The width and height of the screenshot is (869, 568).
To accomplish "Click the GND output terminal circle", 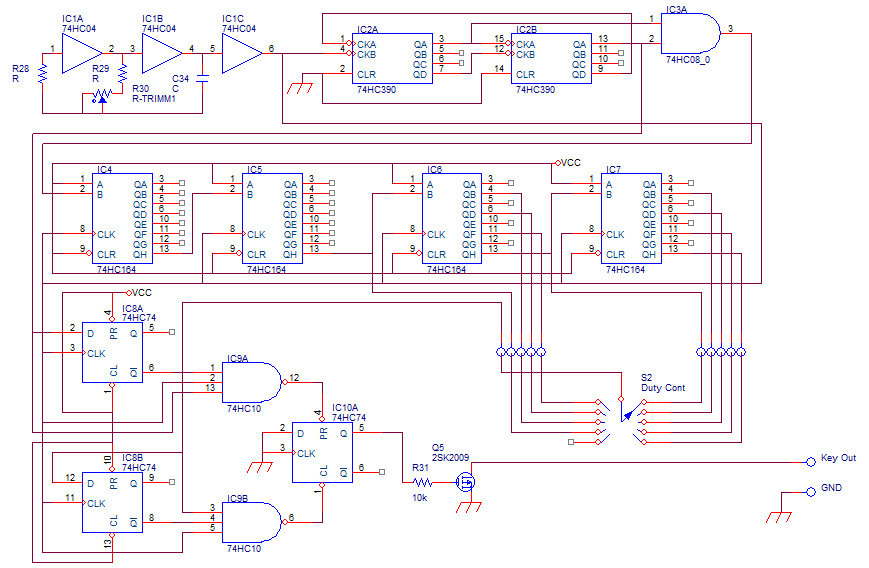I will coord(811,492).
